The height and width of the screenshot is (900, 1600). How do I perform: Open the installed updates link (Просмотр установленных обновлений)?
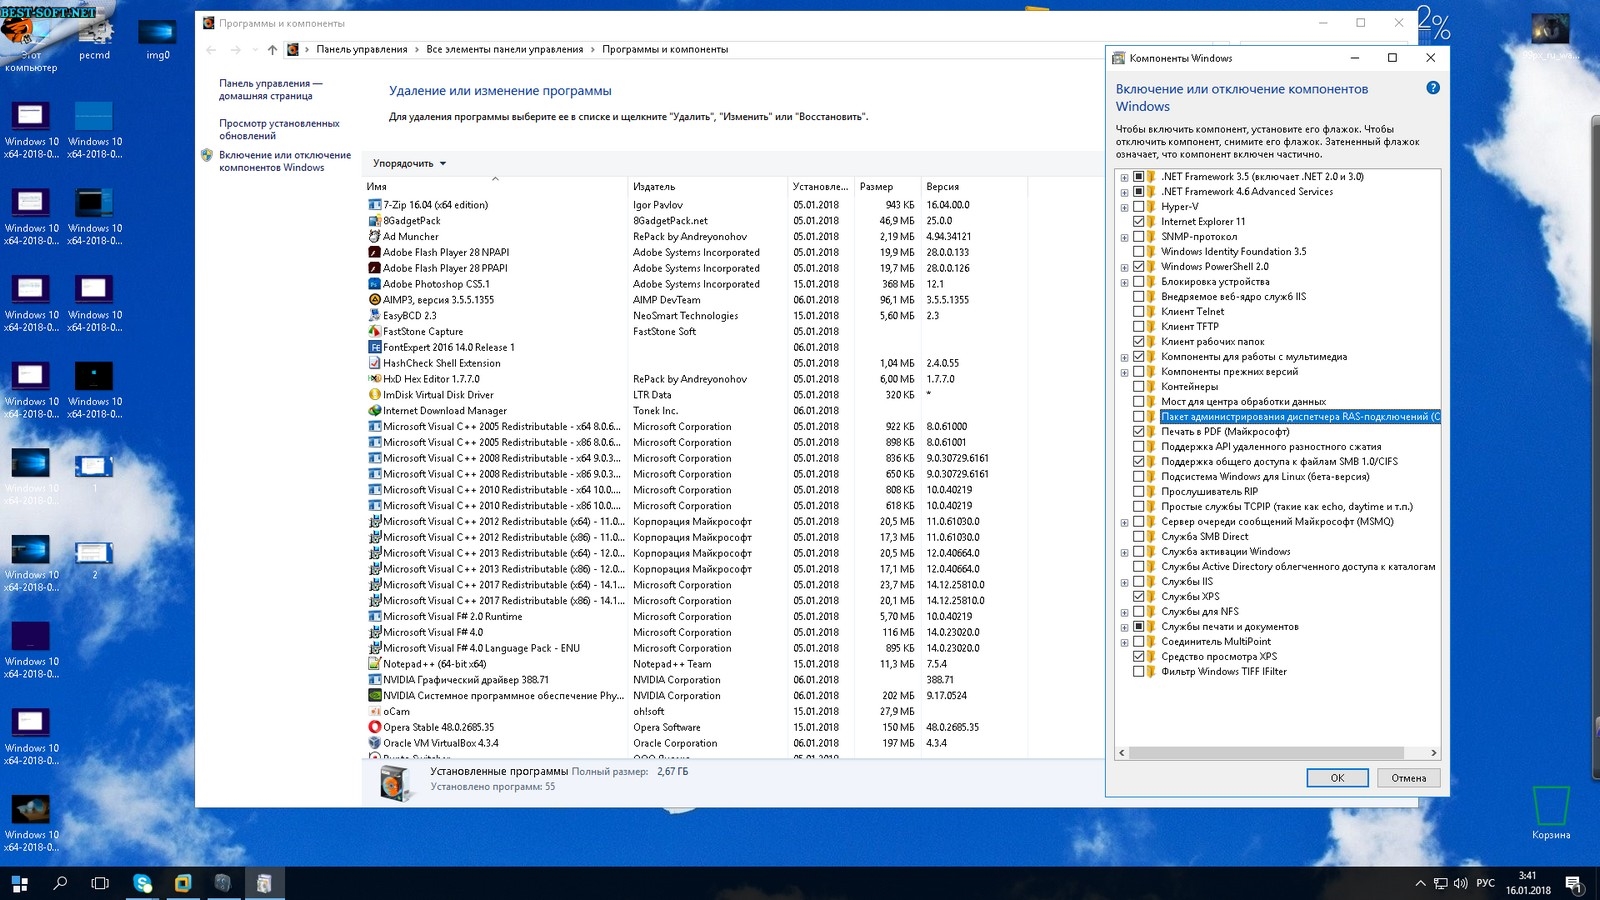(x=279, y=129)
